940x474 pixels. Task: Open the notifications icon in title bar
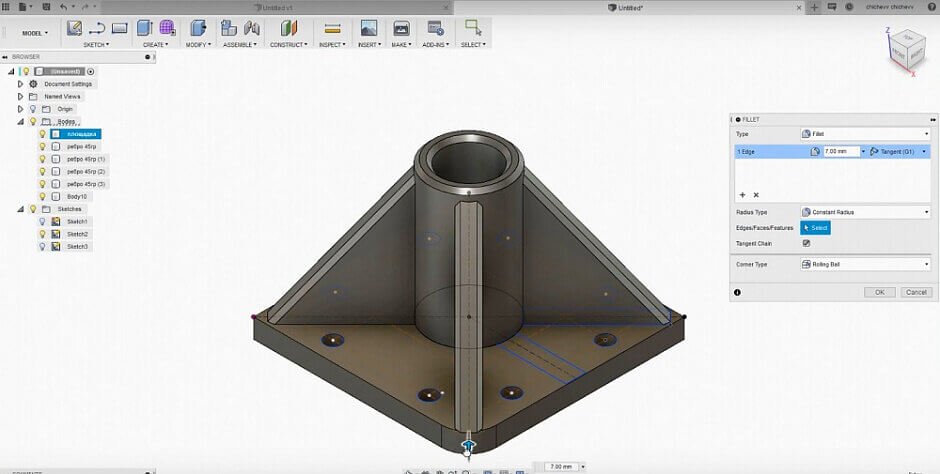coord(831,7)
